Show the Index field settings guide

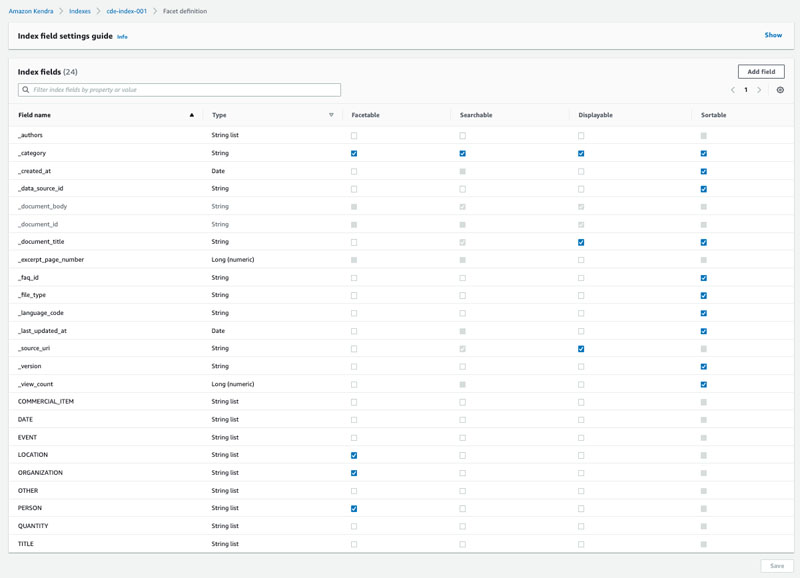pyautogui.click(x=773, y=35)
